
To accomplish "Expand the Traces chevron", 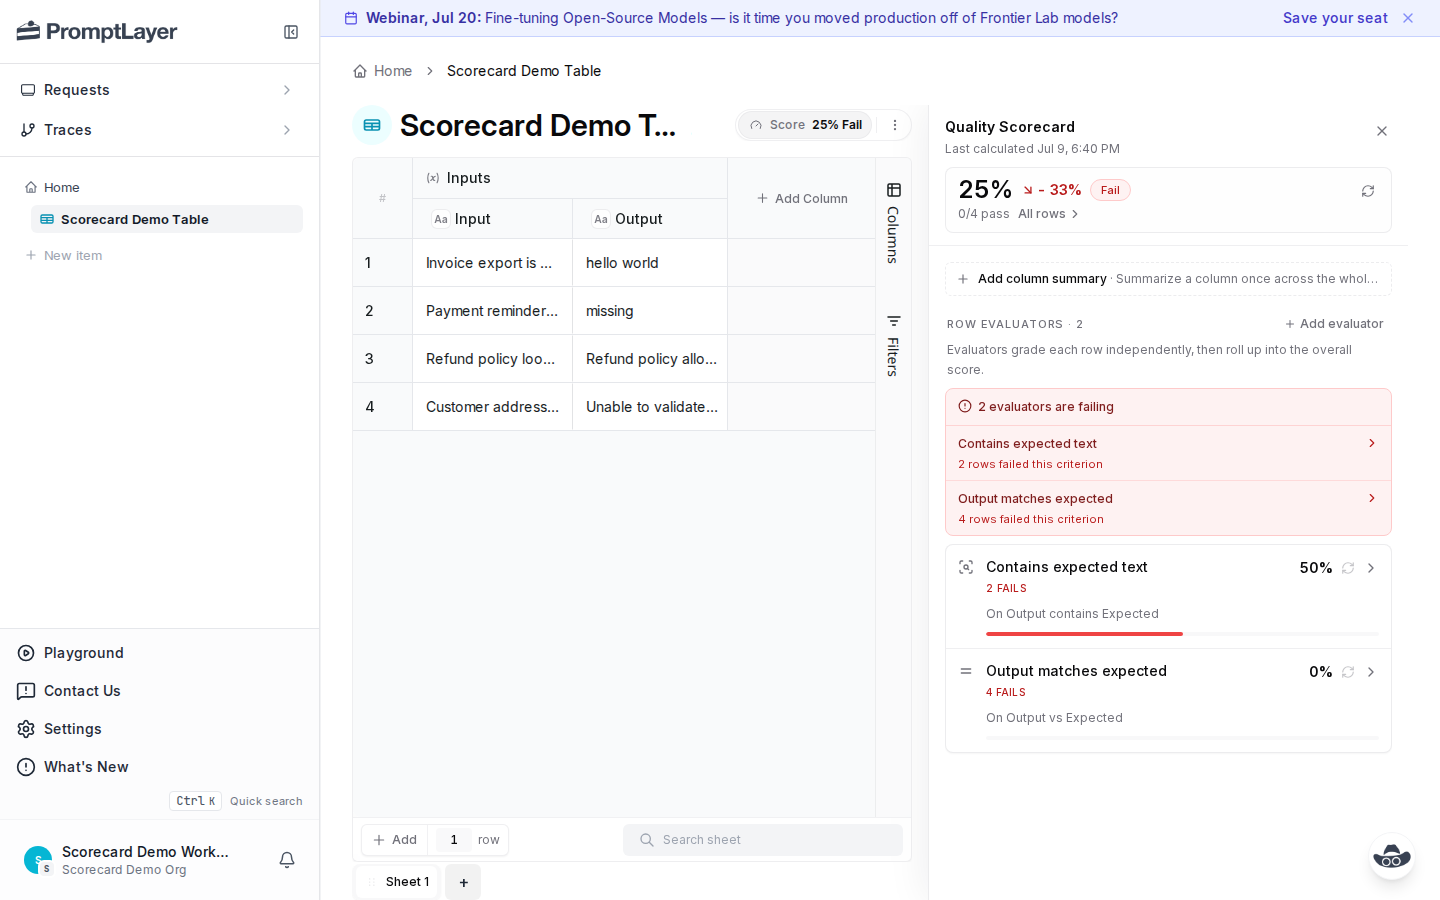I will 287,130.
